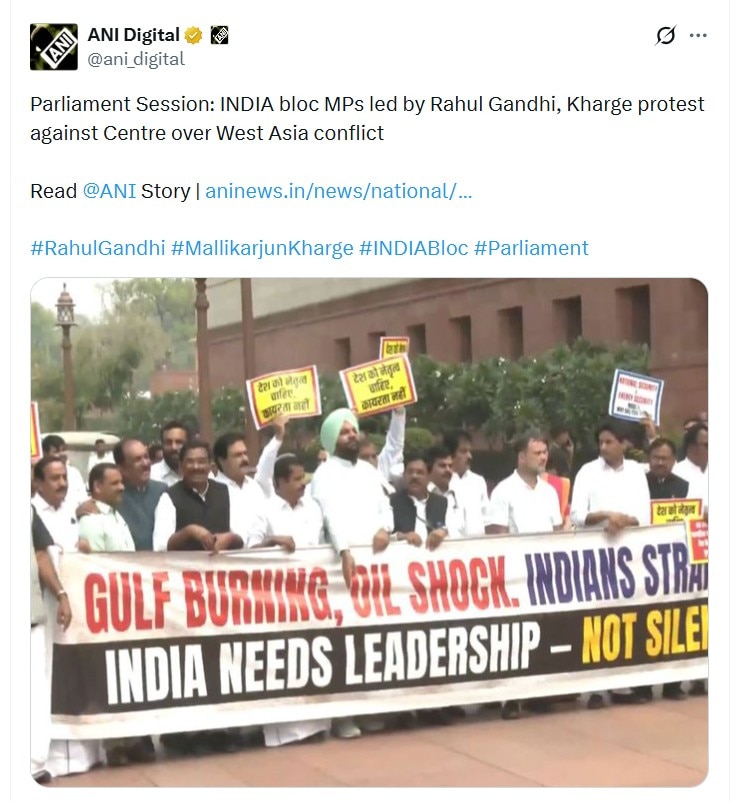Viewport: 740px width, 801px height.
Task: Click the 'Read' word before @ANI
Action: (x=54, y=191)
